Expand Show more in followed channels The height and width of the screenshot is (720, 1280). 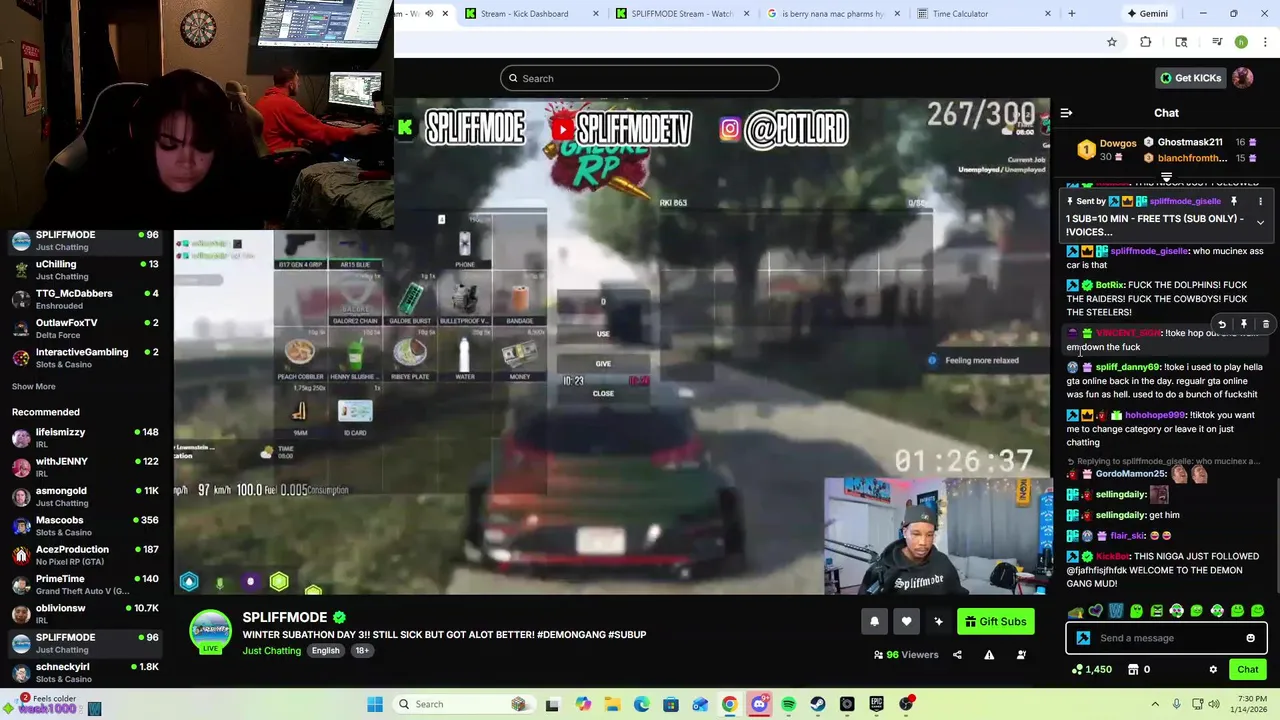pyautogui.click(x=34, y=386)
